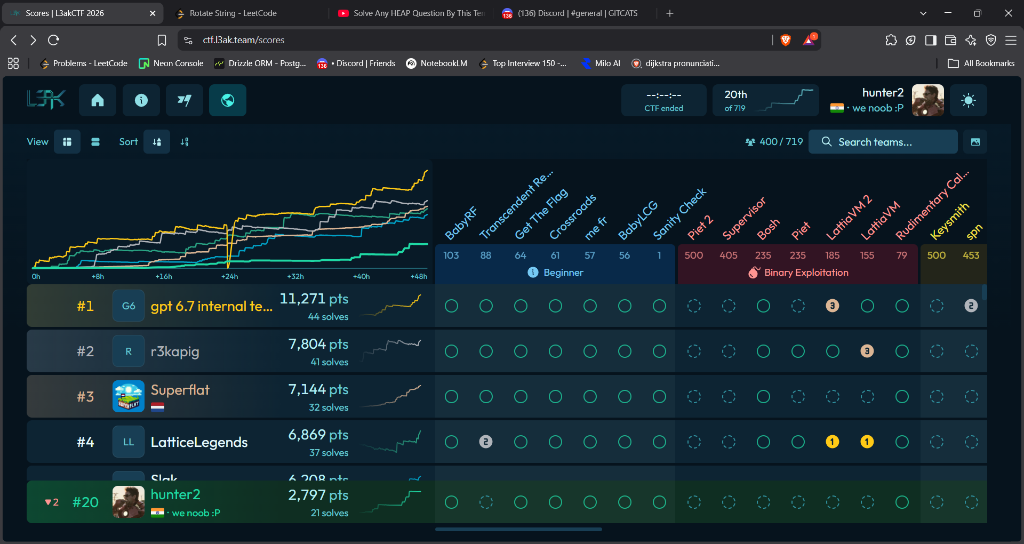Open Leo AI sparkle icon
This screenshot has width=1024, height=544.
click(x=971, y=40)
